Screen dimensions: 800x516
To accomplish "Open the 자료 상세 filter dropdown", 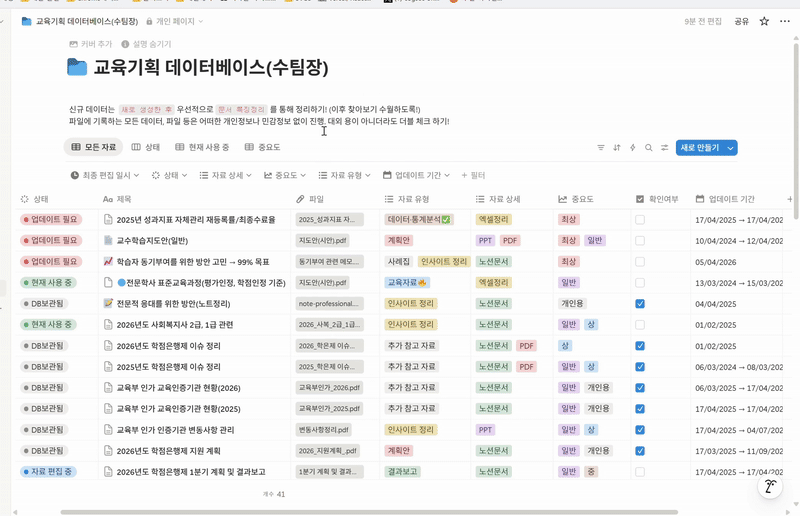I will click(226, 175).
